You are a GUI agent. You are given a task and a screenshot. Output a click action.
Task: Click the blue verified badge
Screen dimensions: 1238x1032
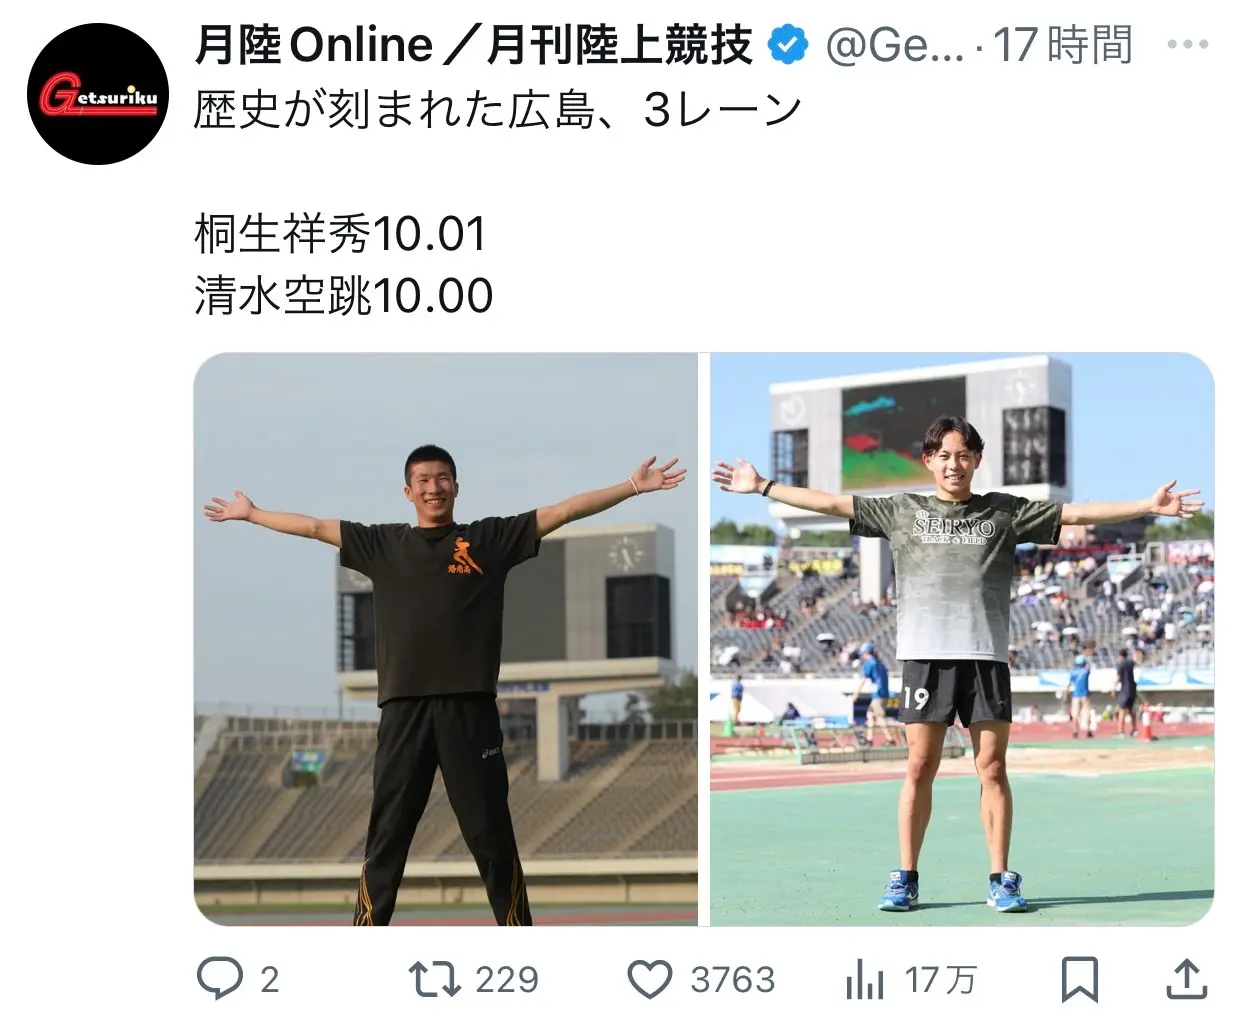tap(789, 46)
